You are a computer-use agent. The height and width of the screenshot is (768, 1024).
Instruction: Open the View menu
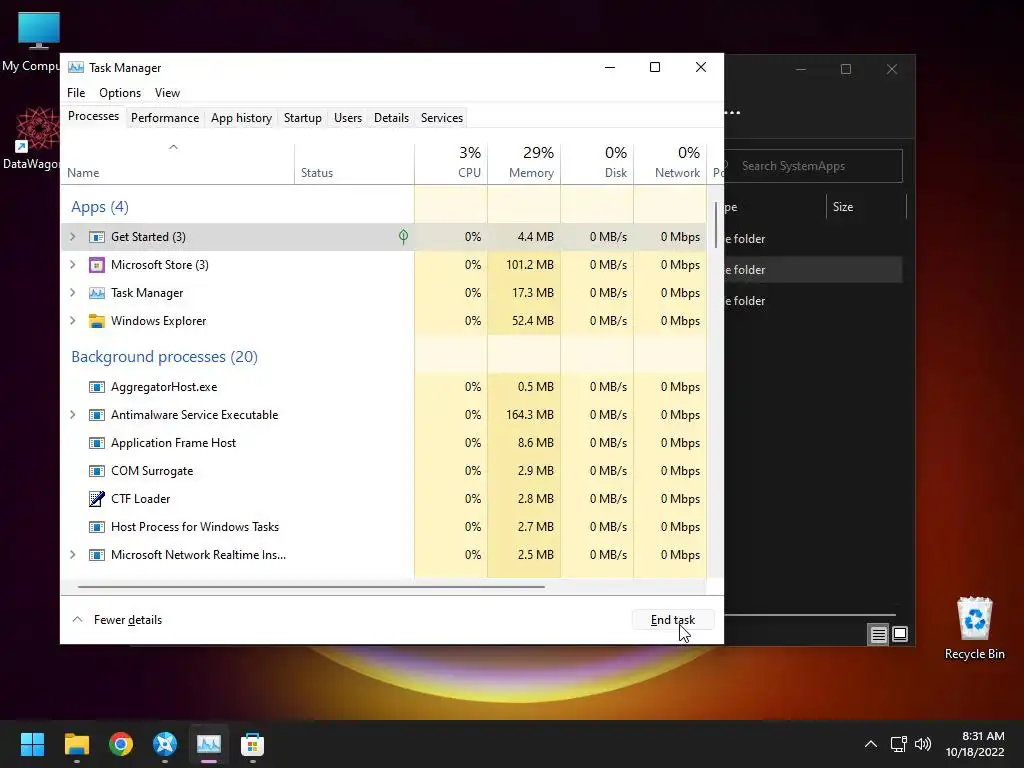[167, 93]
